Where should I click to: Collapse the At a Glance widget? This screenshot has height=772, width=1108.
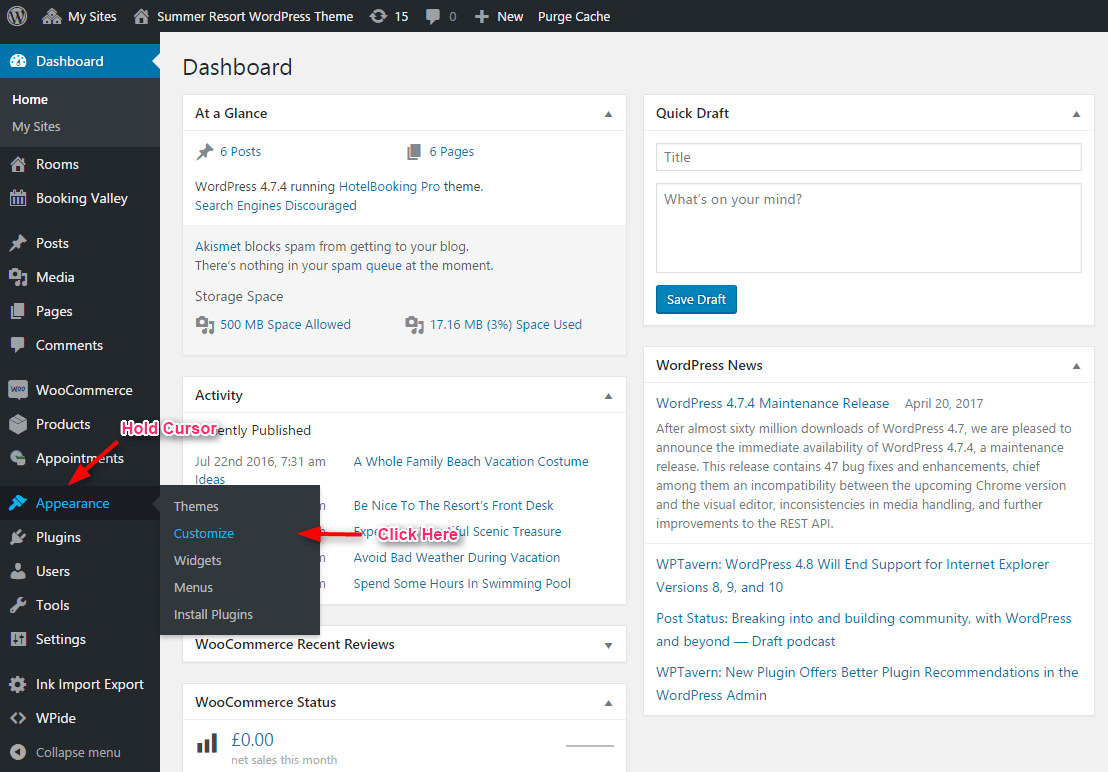coord(608,114)
